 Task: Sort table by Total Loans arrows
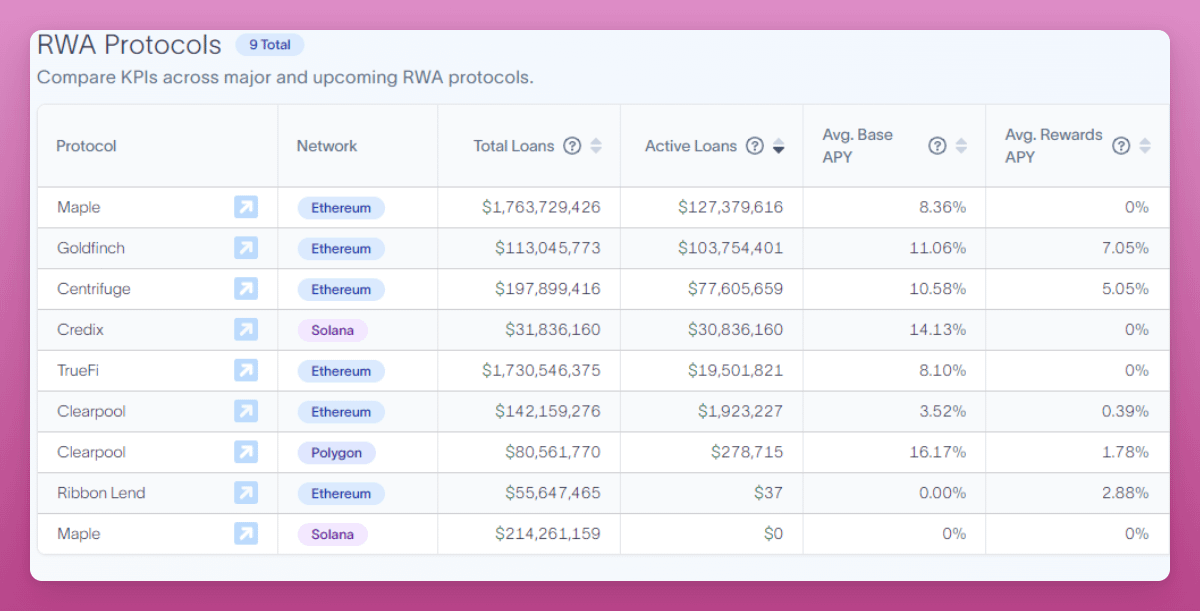tap(596, 146)
